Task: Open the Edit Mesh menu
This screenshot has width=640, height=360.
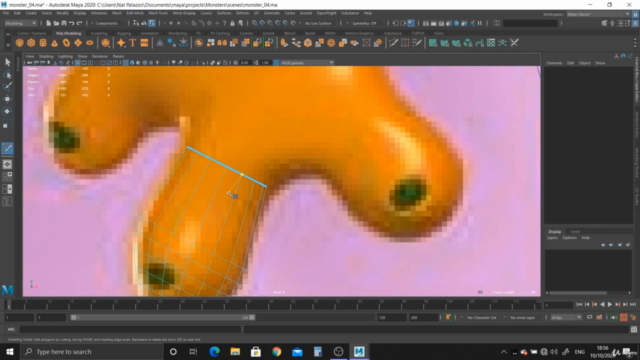Action: tap(135, 13)
